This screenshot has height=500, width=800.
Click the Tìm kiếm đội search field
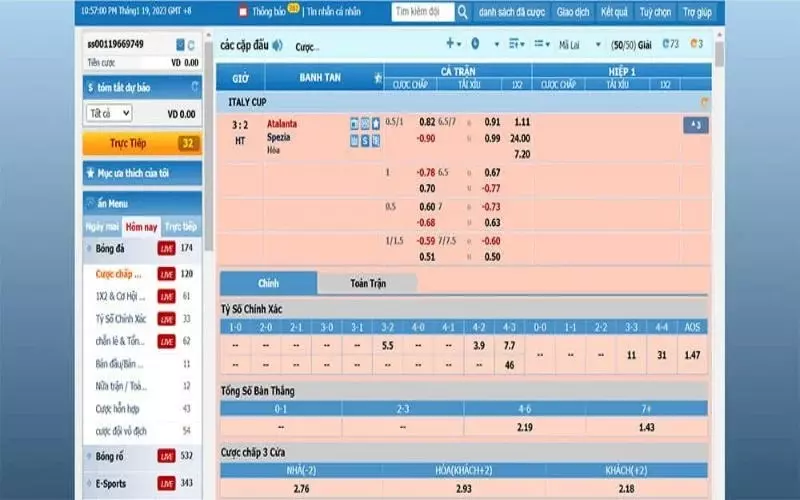tap(422, 12)
